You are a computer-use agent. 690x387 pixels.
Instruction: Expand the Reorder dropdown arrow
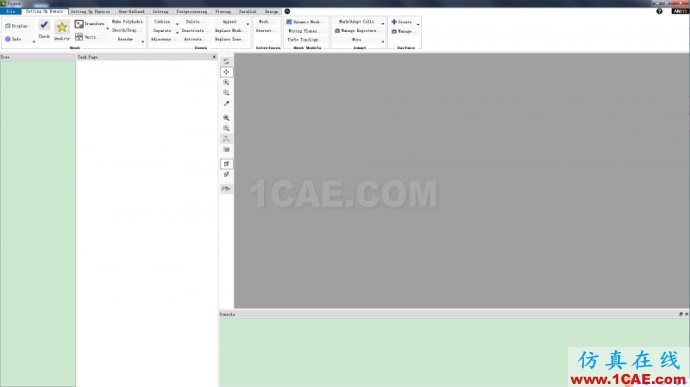tap(143, 41)
